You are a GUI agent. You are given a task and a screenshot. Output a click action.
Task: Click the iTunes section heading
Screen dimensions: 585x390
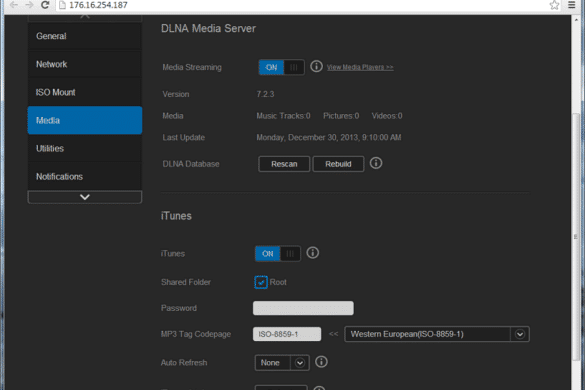(176, 216)
